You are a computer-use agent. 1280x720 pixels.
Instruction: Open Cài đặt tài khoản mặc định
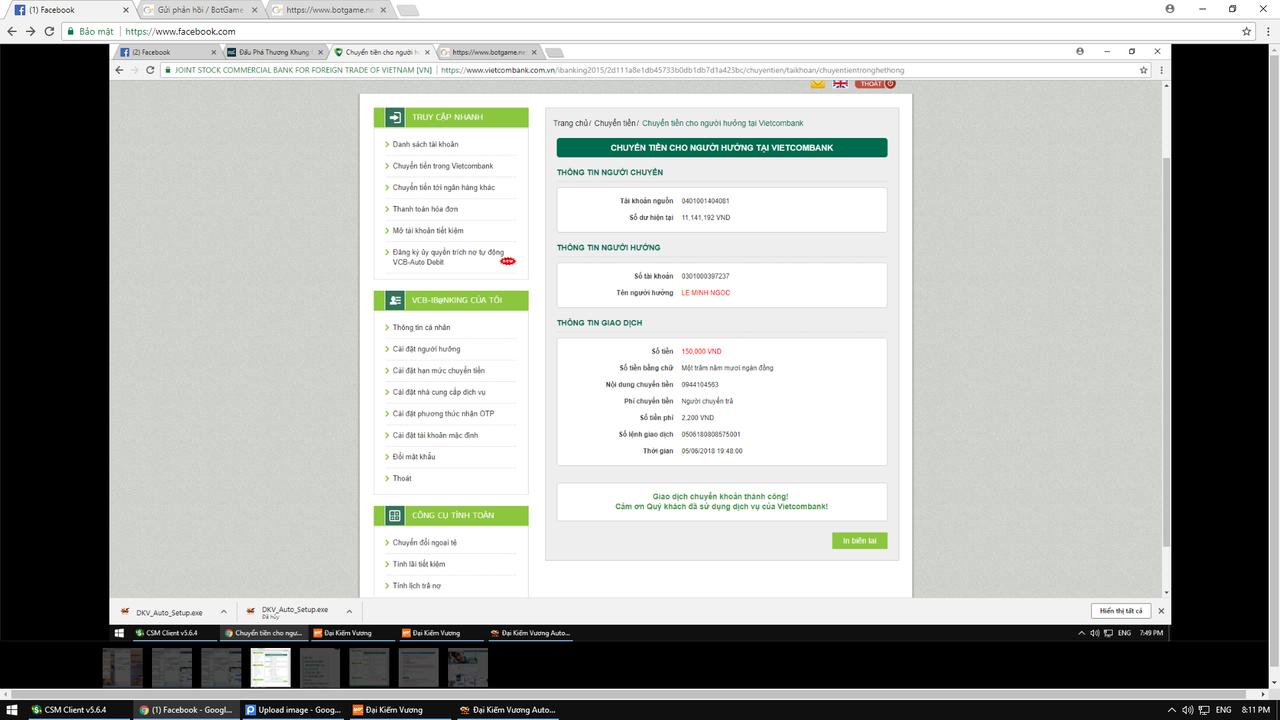pos(435,435)
